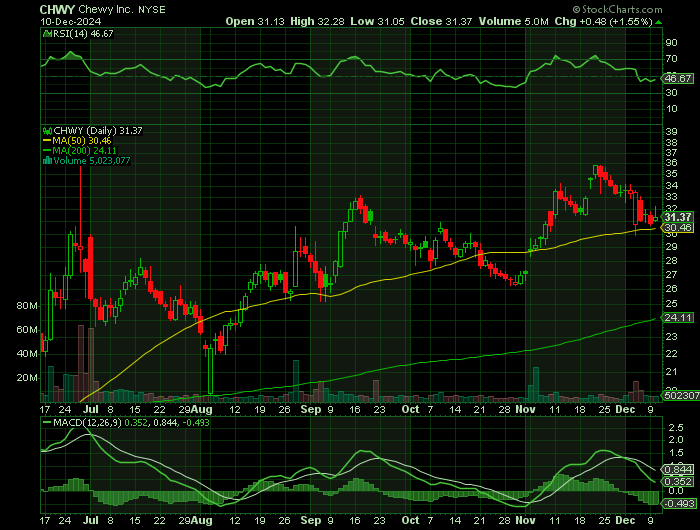The width and height of the screenshot is (700, 530).
Task: Click the 'MA(50) 30.46' legend label
Action: pos(82,141)
